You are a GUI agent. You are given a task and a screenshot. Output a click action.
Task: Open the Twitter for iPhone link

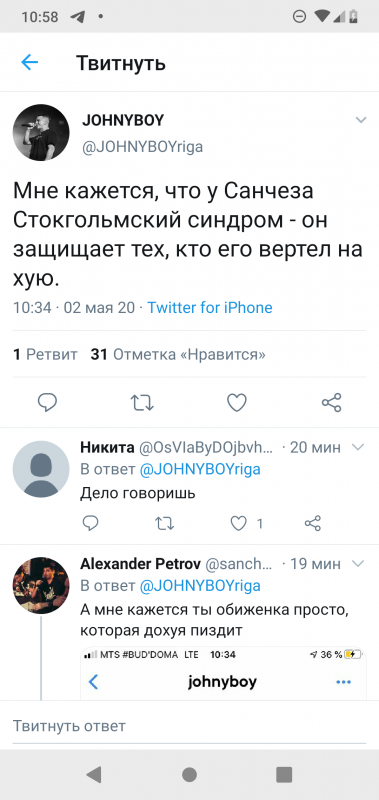pos(210,308)
